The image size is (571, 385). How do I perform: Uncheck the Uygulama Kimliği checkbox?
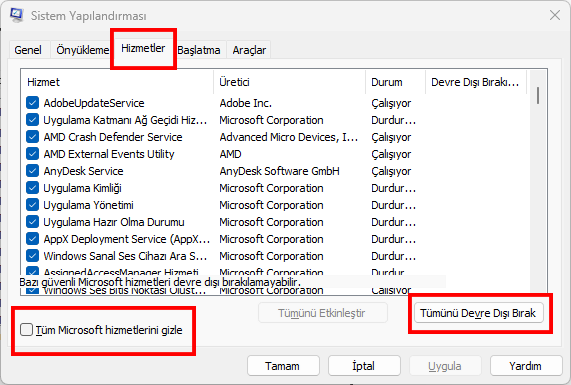(32, 188)
